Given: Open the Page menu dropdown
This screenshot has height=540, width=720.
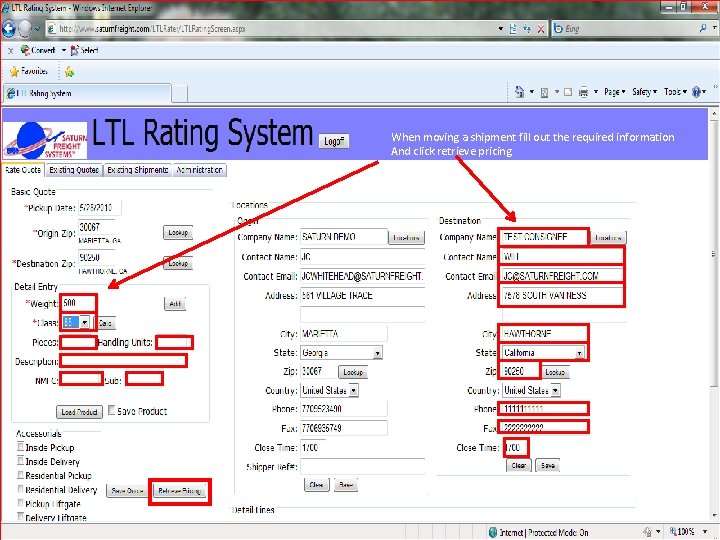Looking at the screenshot, I should coord(614,92).
